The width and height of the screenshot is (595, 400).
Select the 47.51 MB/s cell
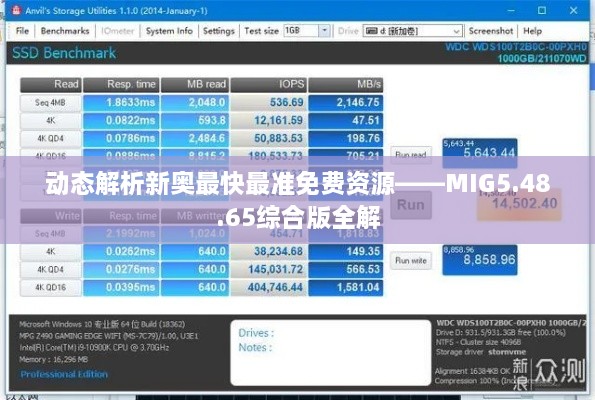click(x=346, y=120)
